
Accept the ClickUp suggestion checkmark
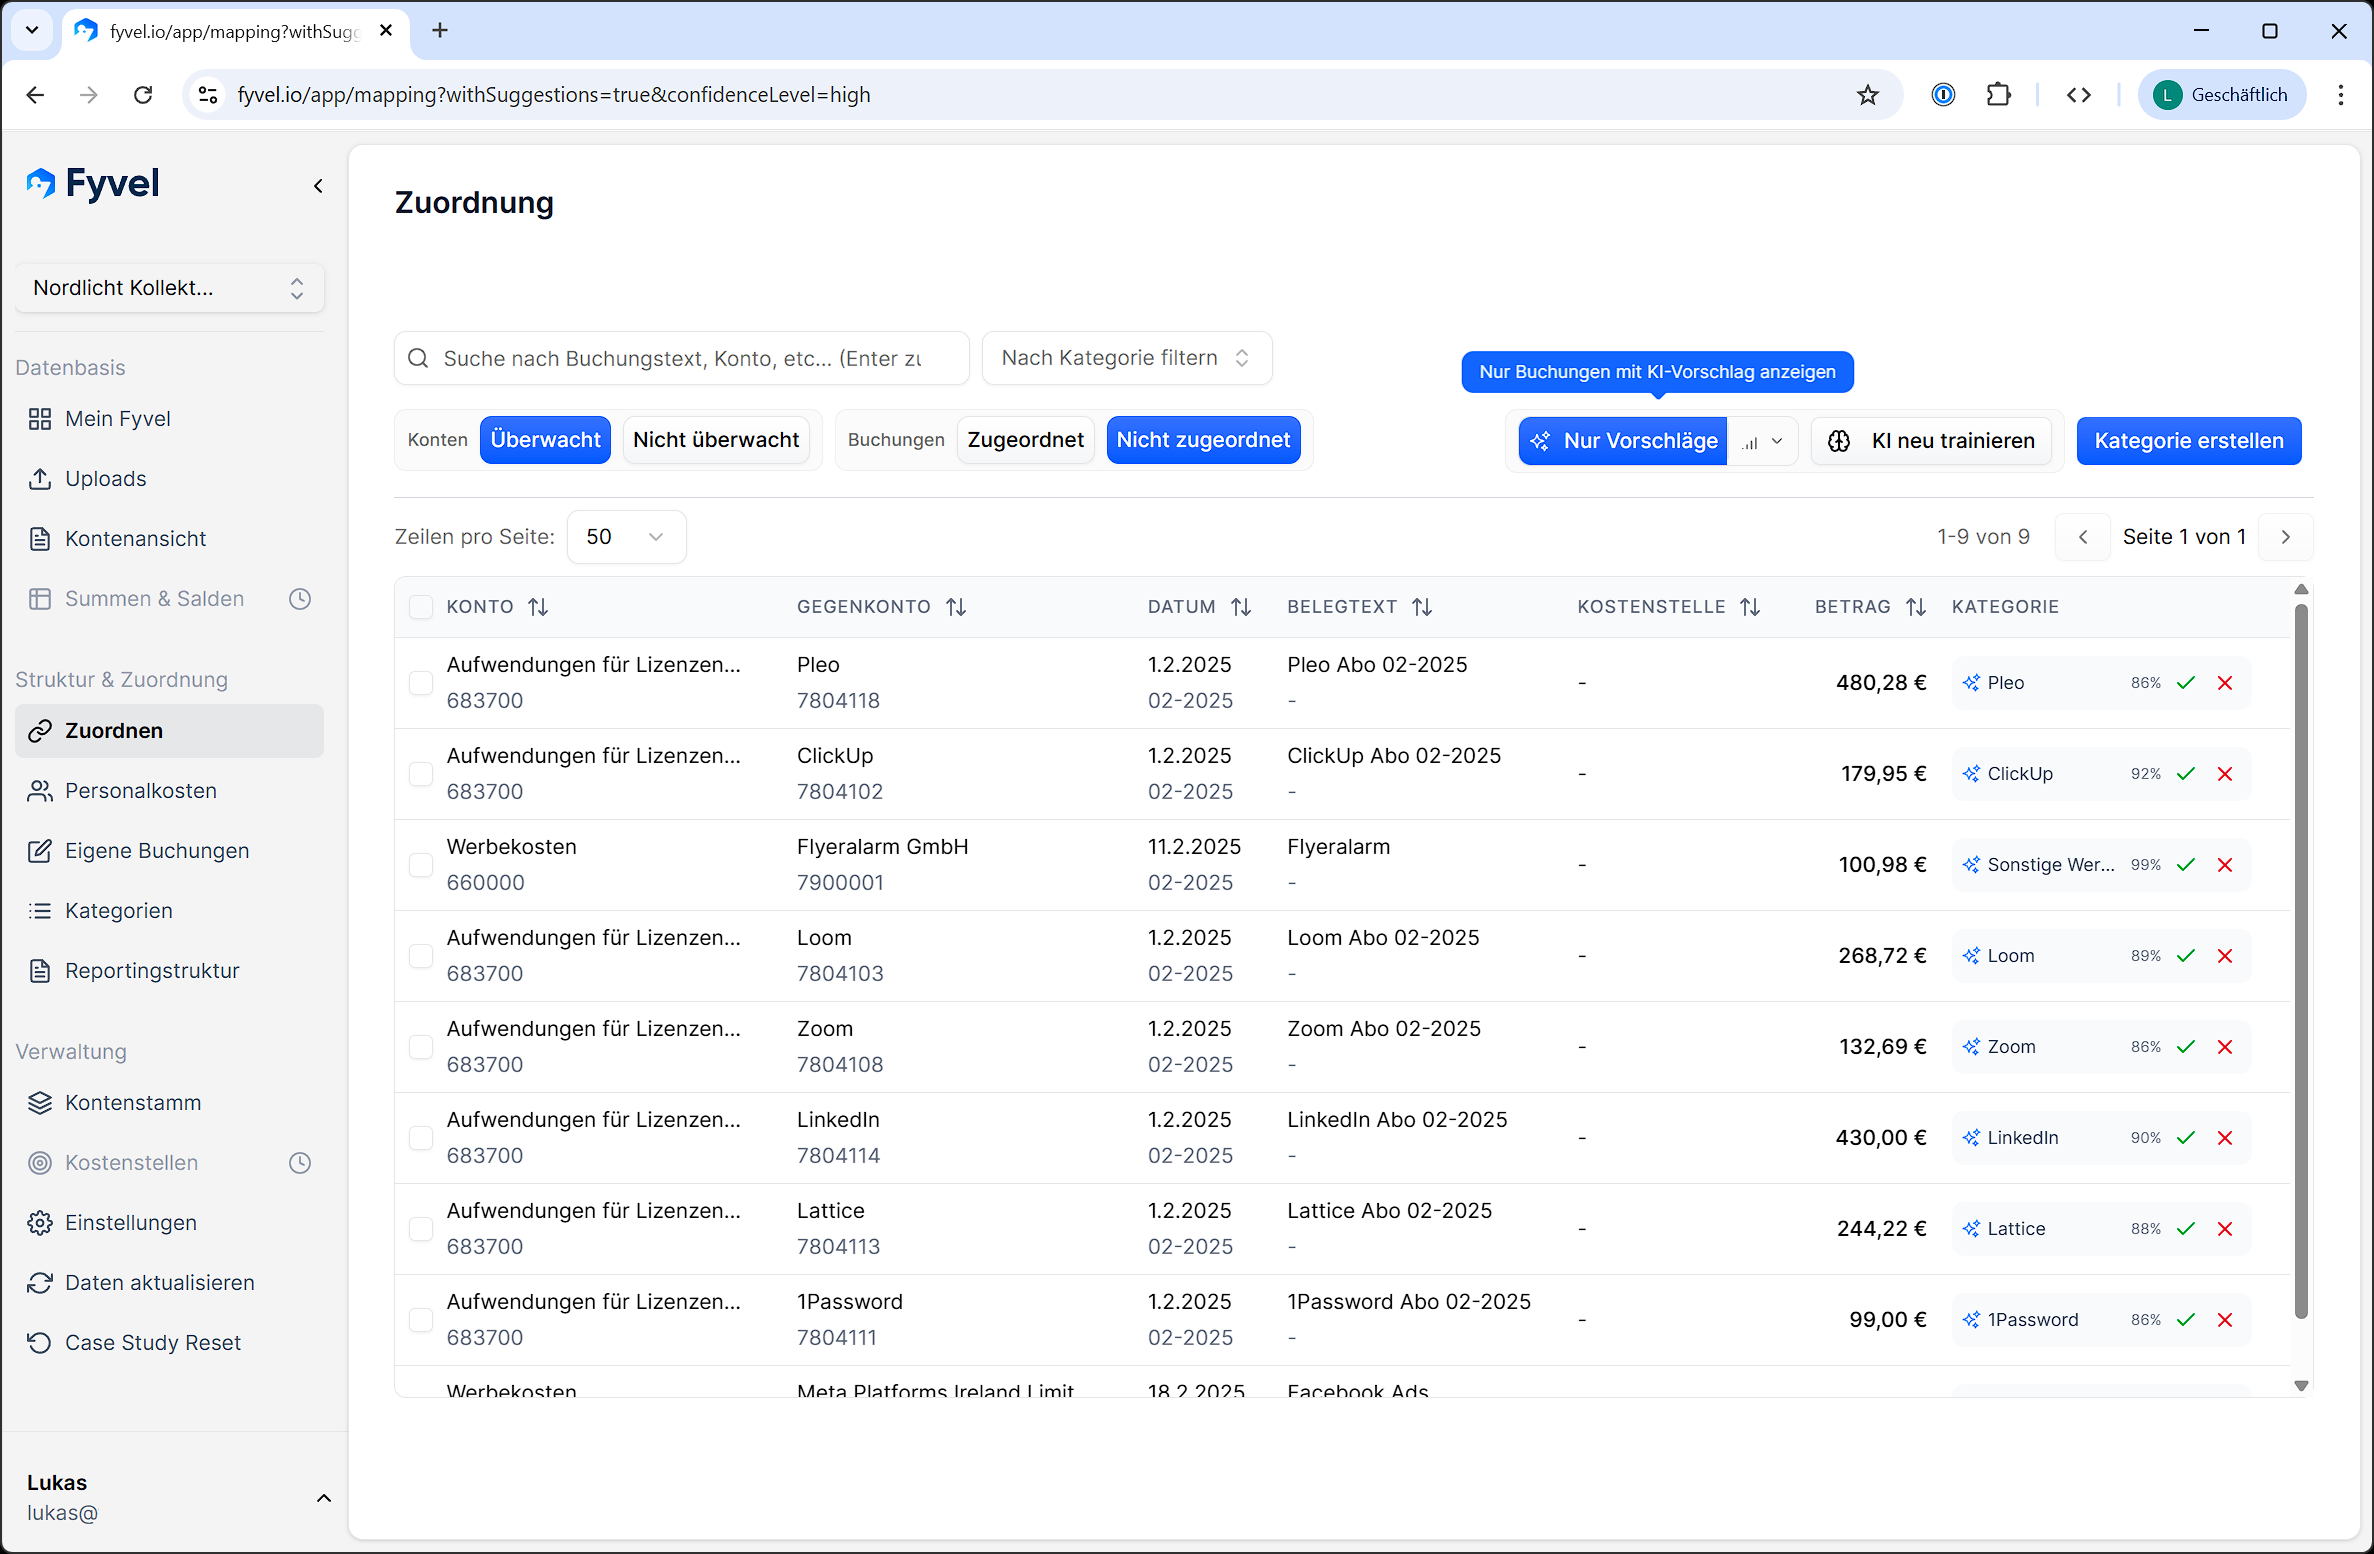[2186, 774]
